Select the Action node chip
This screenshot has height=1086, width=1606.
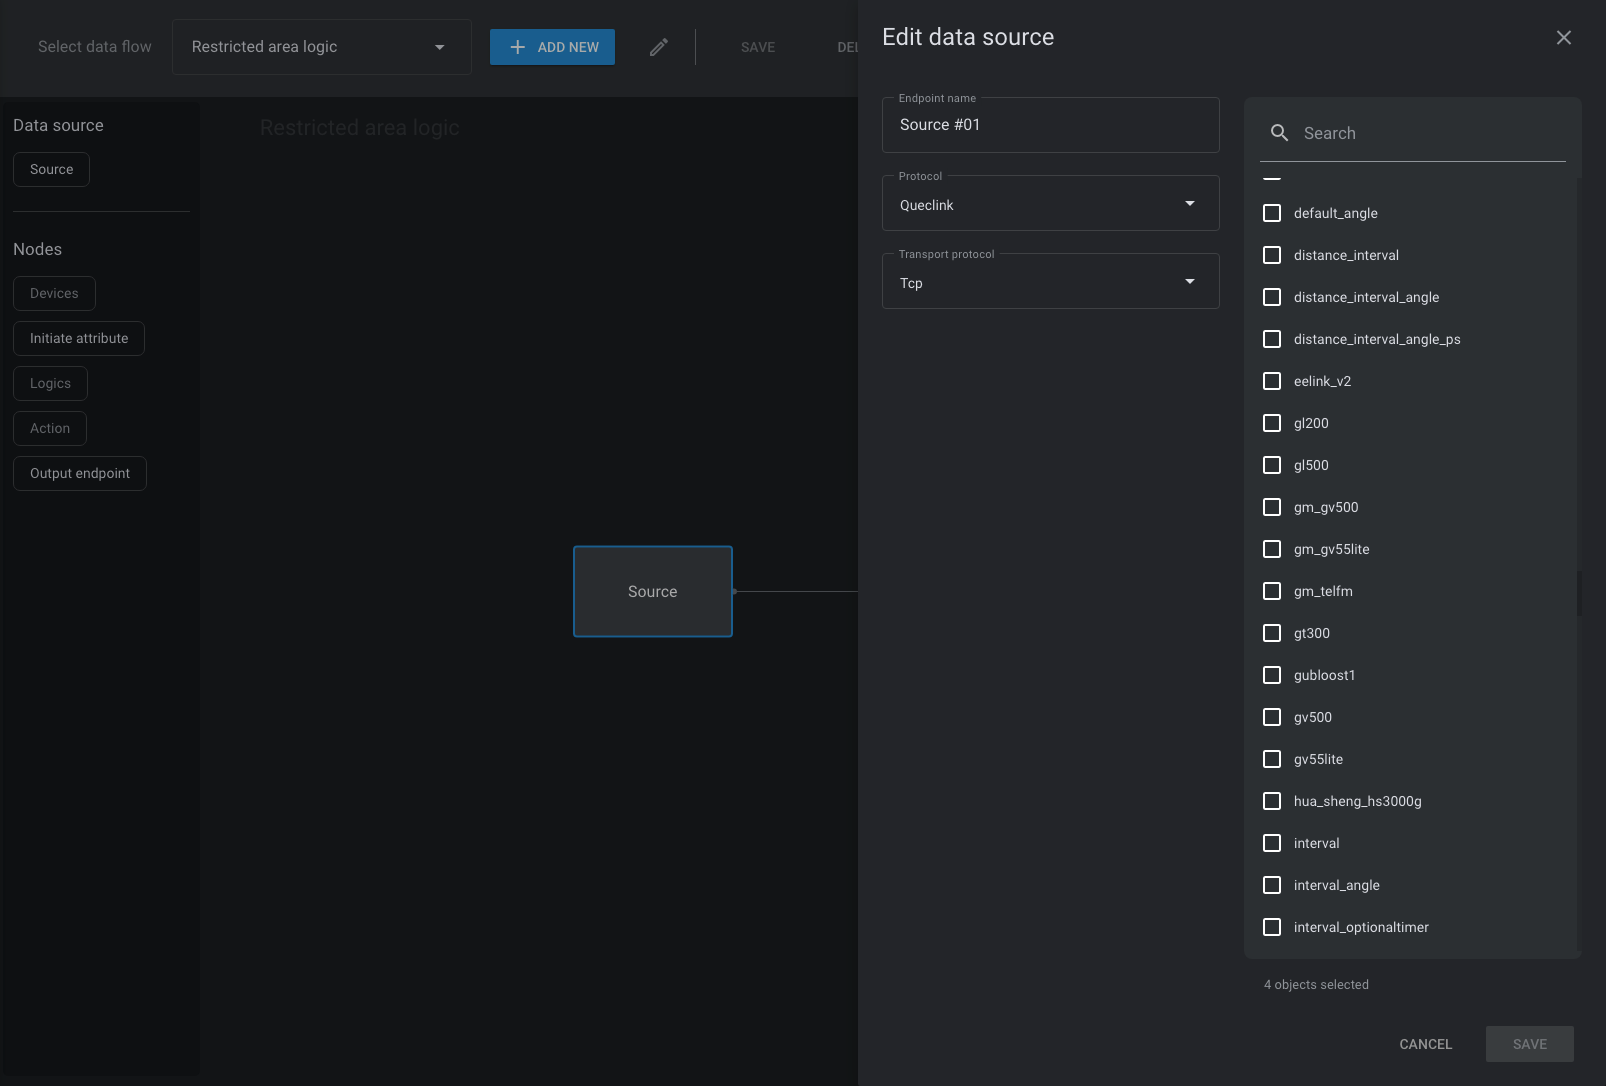[x=50, y=428]
